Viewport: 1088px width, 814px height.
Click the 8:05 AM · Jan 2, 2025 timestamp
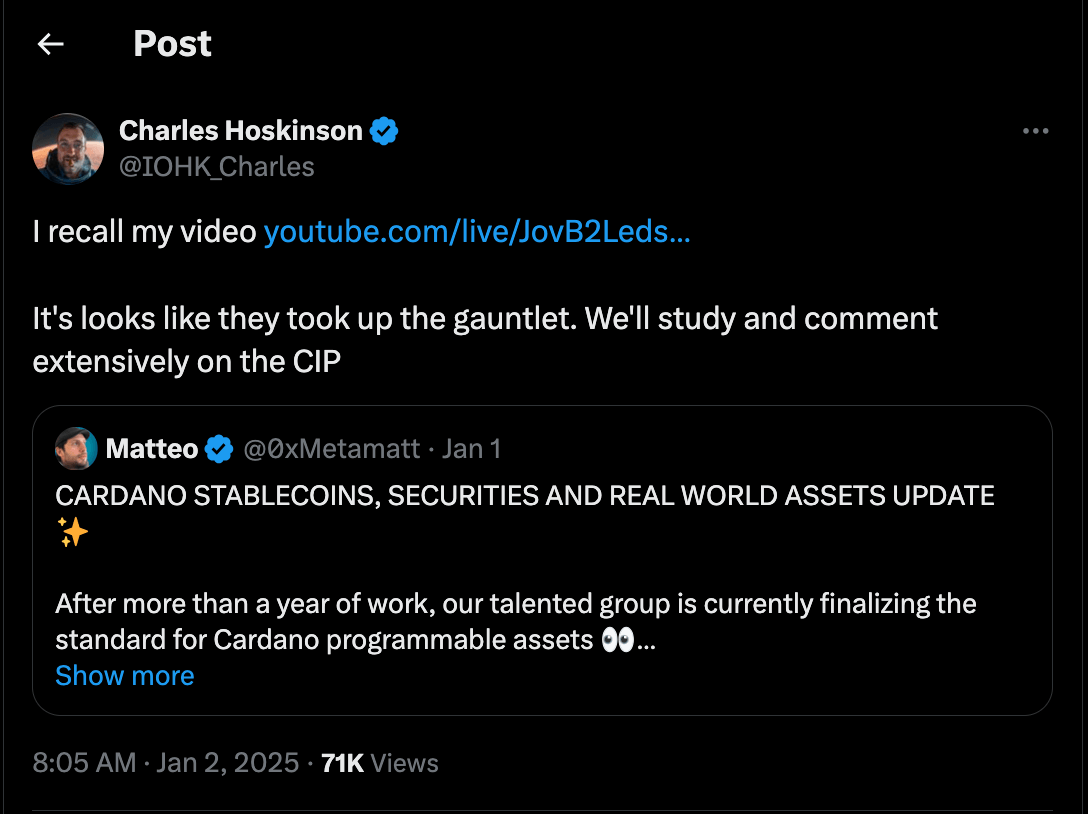pos(166,763)
